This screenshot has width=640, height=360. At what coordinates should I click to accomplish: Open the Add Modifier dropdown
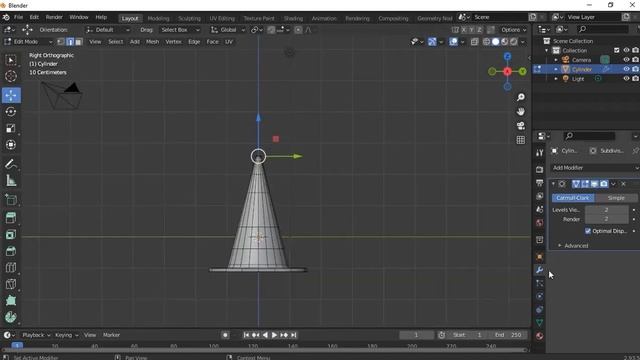pos(594,168)
